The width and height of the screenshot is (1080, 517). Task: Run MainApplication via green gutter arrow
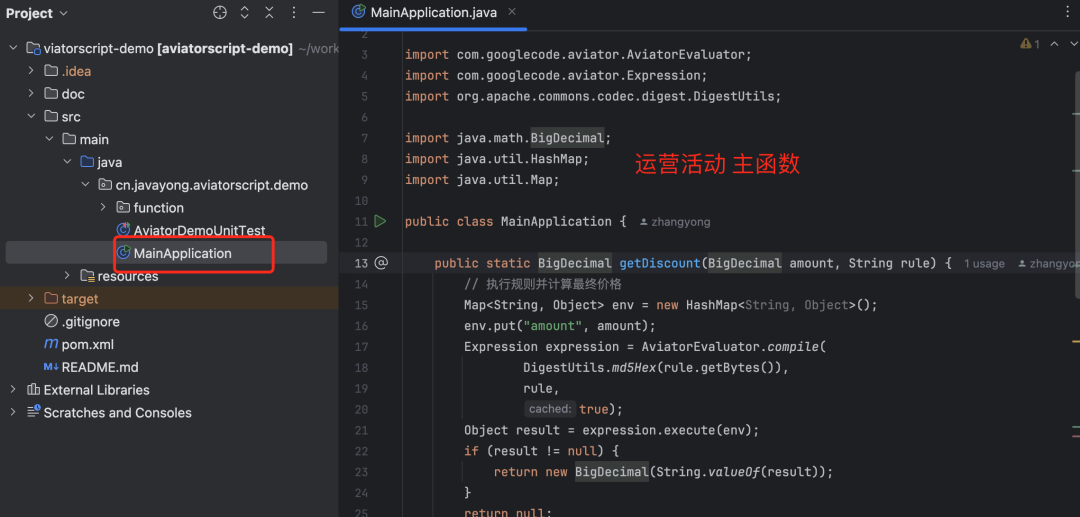click(380, 221)
